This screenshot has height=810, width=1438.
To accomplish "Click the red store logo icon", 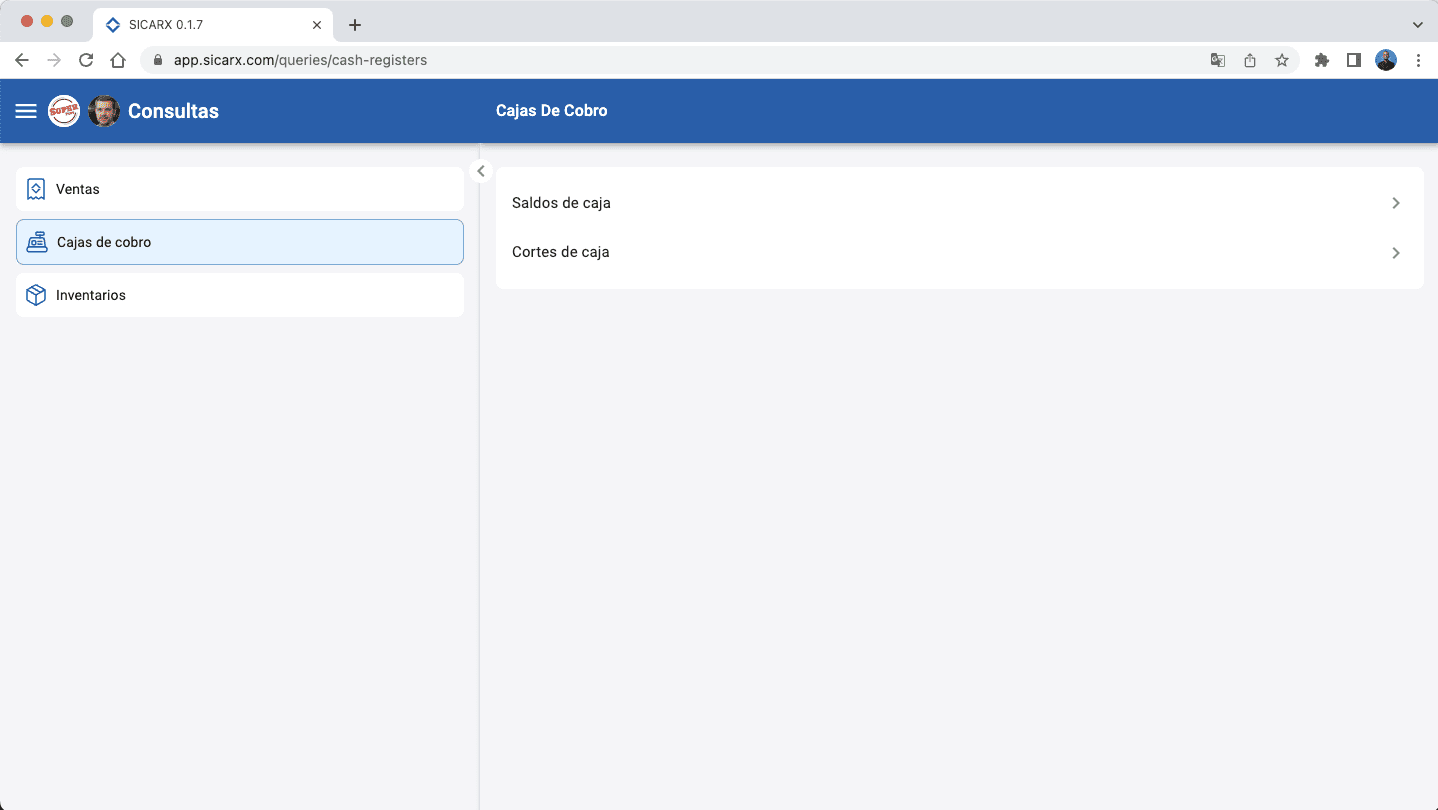I will coord(64,111).
